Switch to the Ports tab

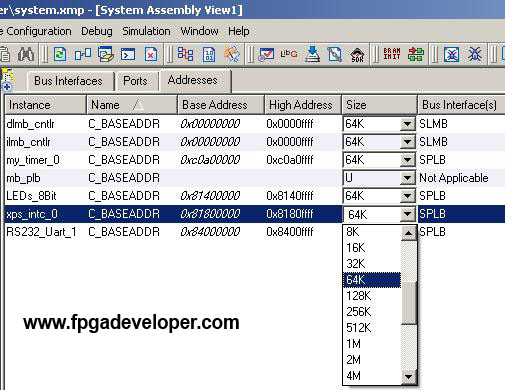point(135,81)
